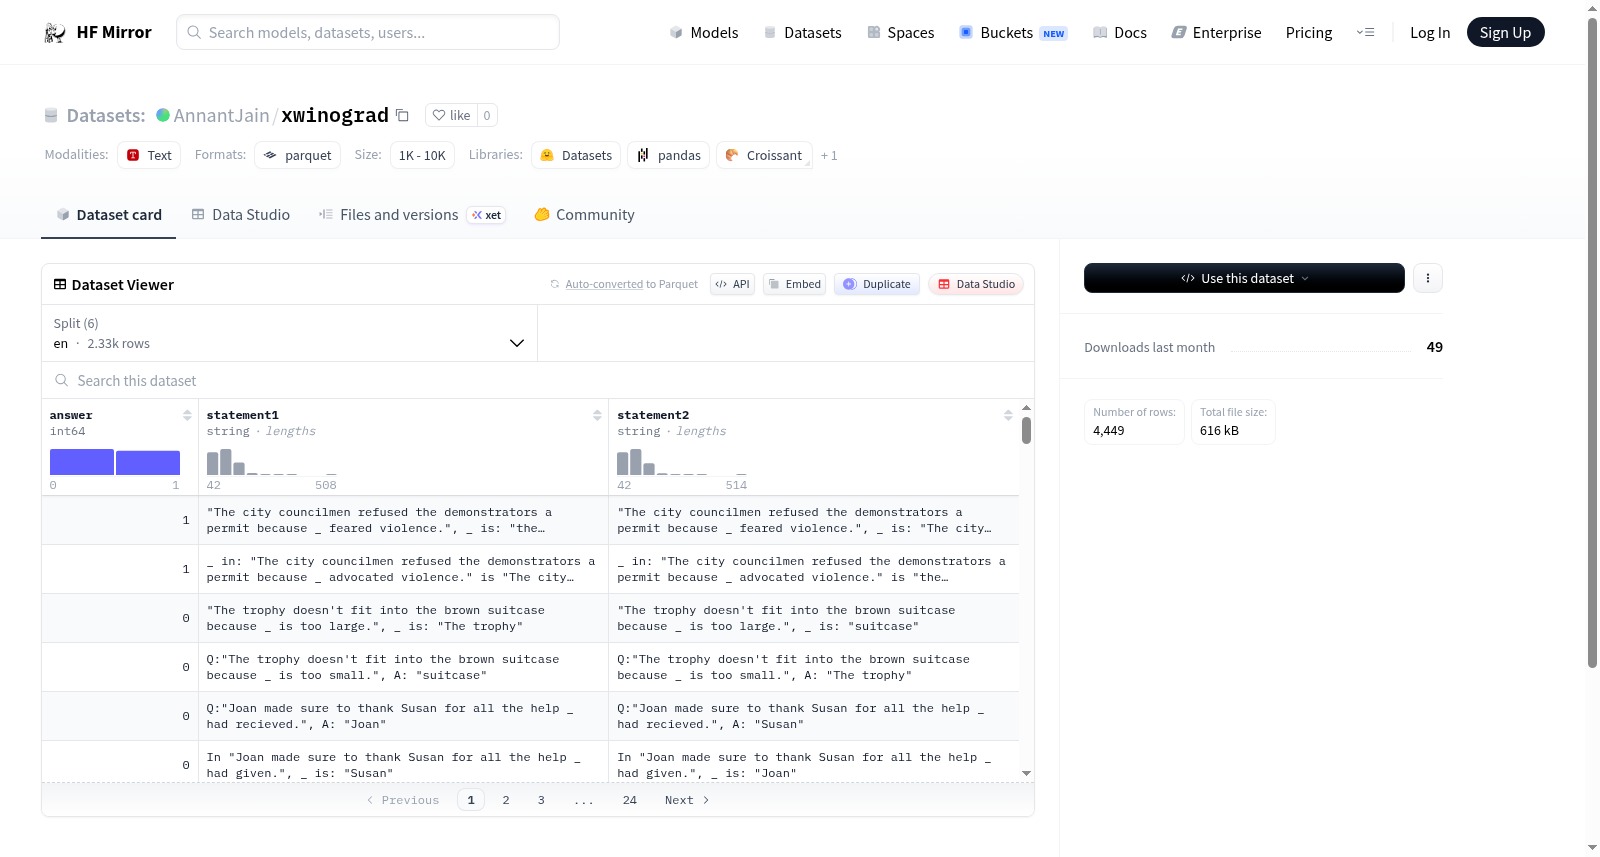Select the parquet format tag
Viewport: 1600px width, 857px height.
click(298, 155)
